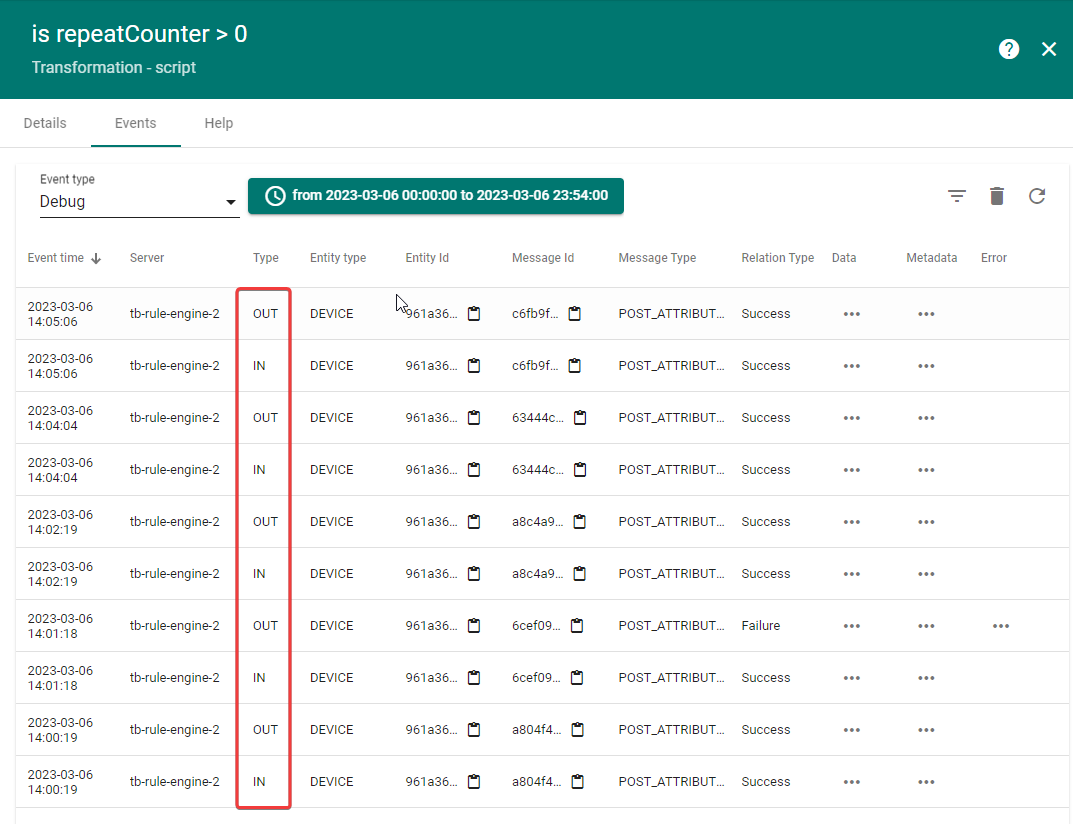The width and height of the screenshot is (1073, 824).
Task: Select the Events tab
Action: pyautogui.click(x=135, y=123)
